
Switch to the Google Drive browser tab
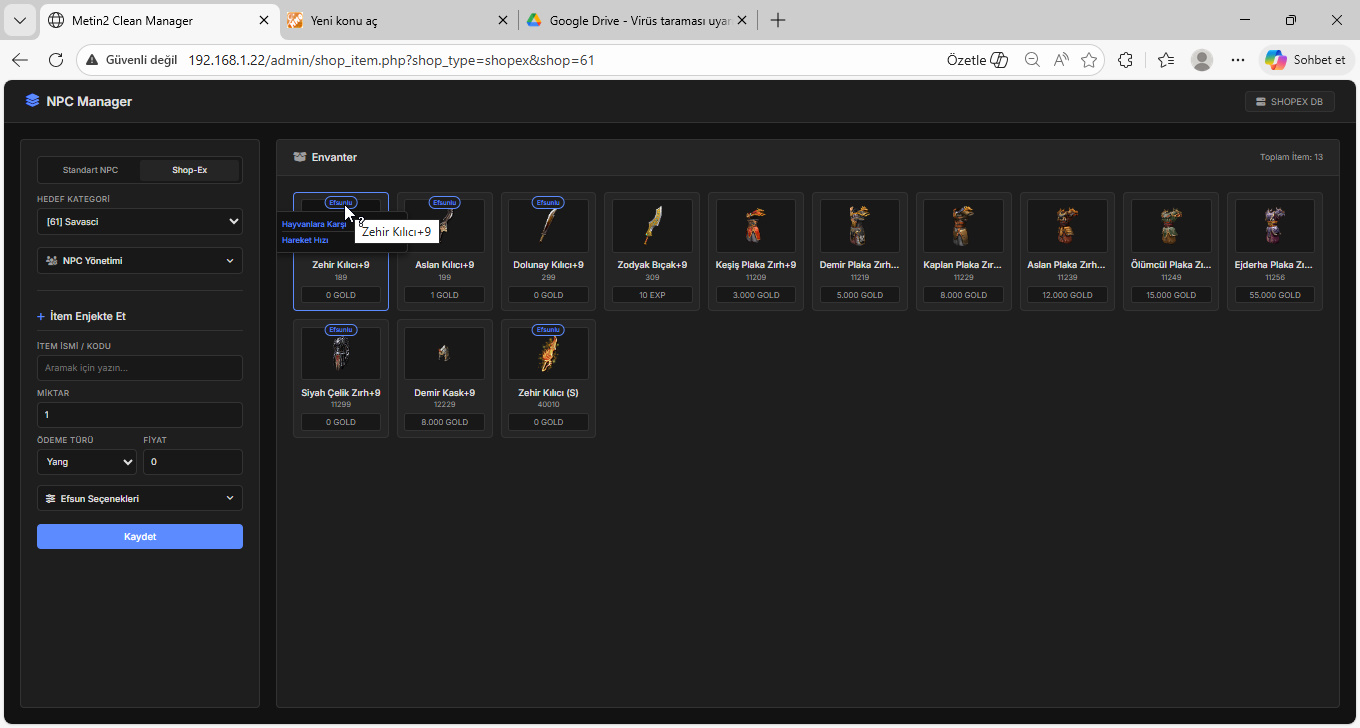635,20
